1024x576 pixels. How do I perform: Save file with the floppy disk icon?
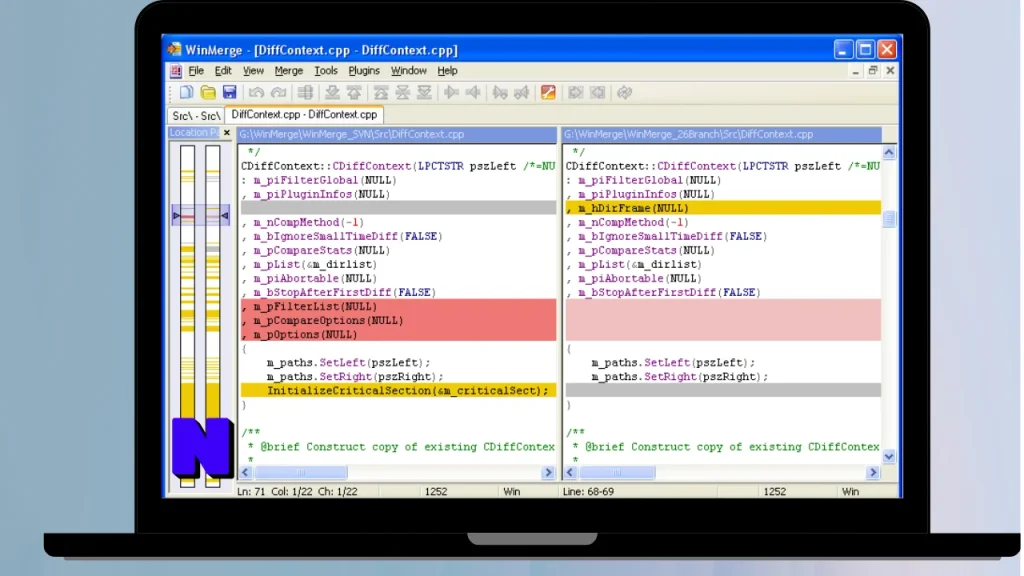(229, 93)
